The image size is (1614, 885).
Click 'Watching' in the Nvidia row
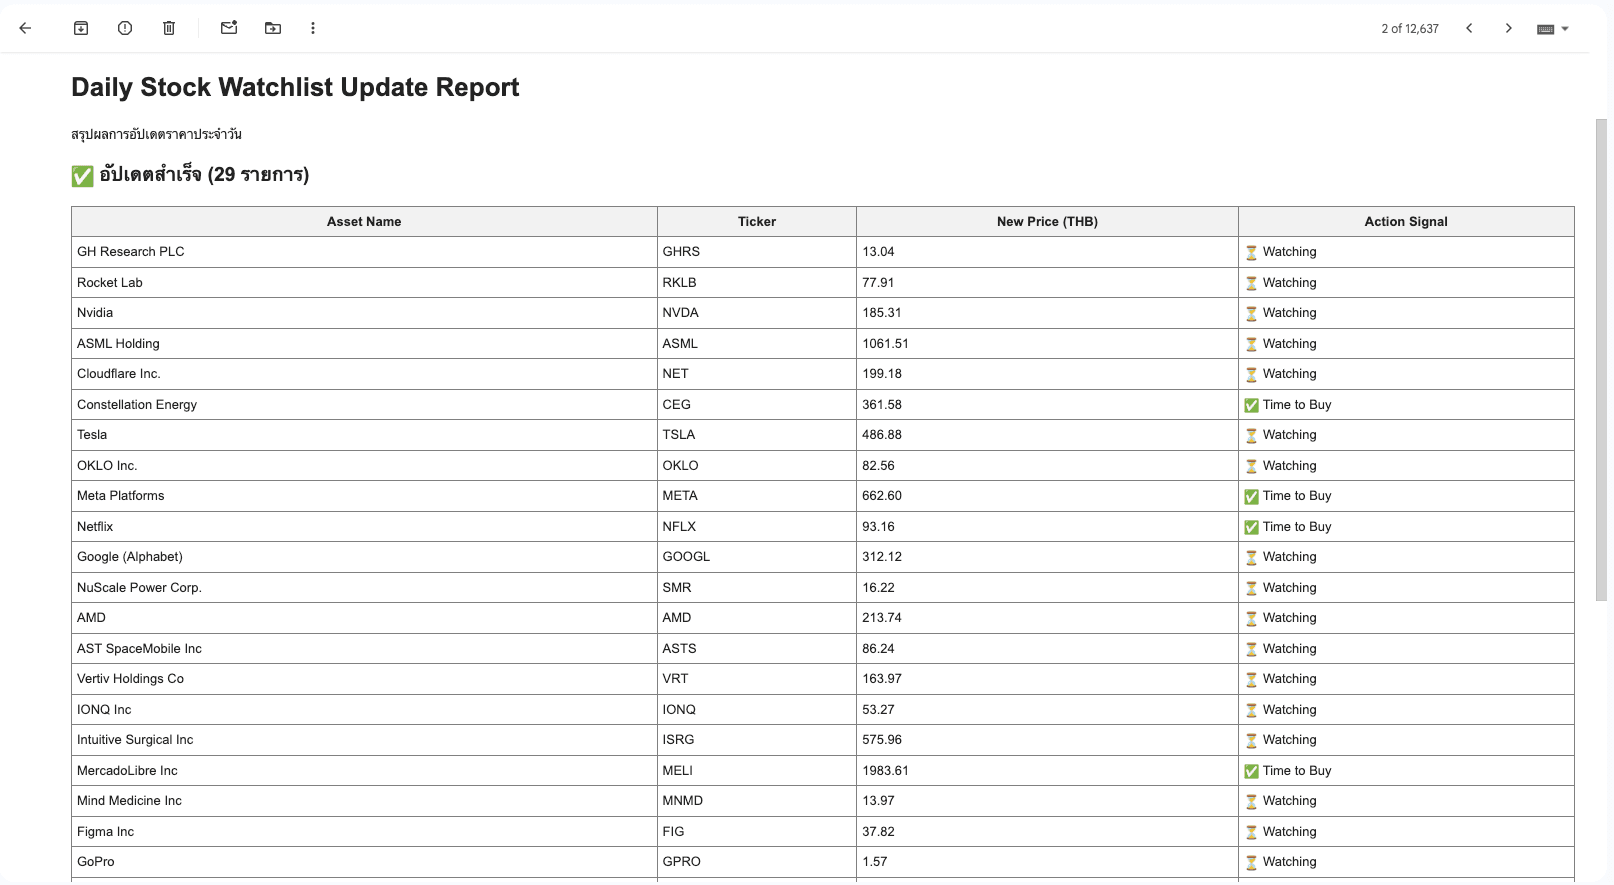click(x=1289, y=313)
